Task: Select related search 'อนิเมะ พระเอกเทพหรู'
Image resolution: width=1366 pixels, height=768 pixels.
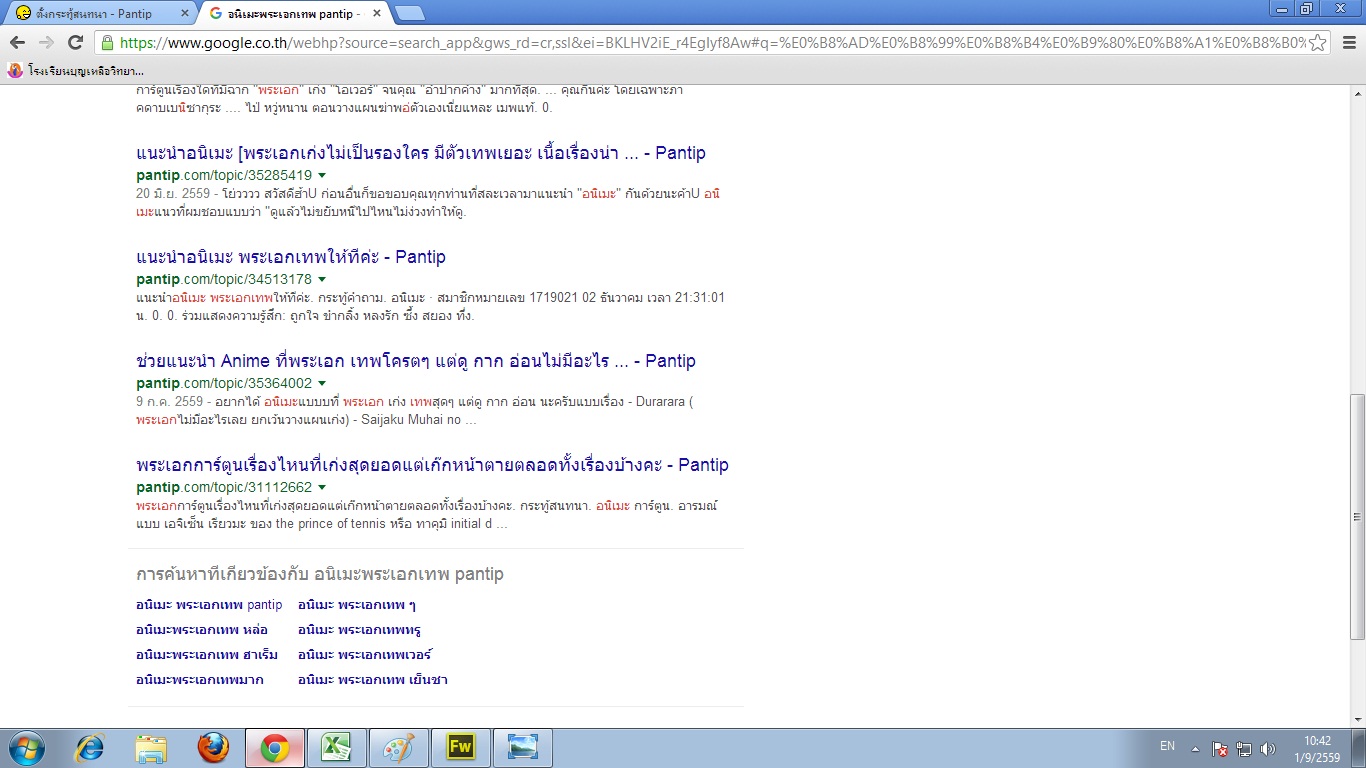Action: (x=360, y=630)
